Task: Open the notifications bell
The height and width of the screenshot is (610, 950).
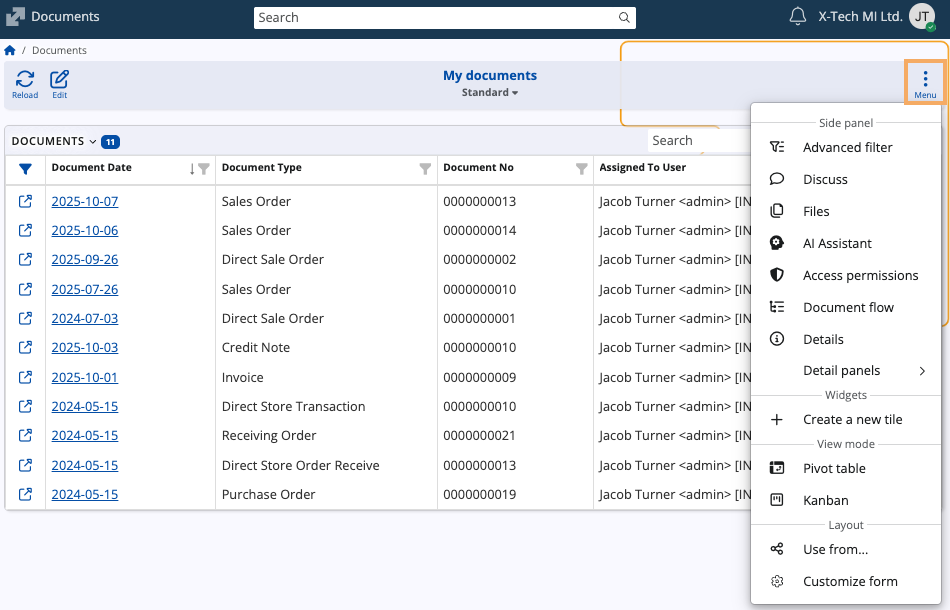Action: [798, 17]
